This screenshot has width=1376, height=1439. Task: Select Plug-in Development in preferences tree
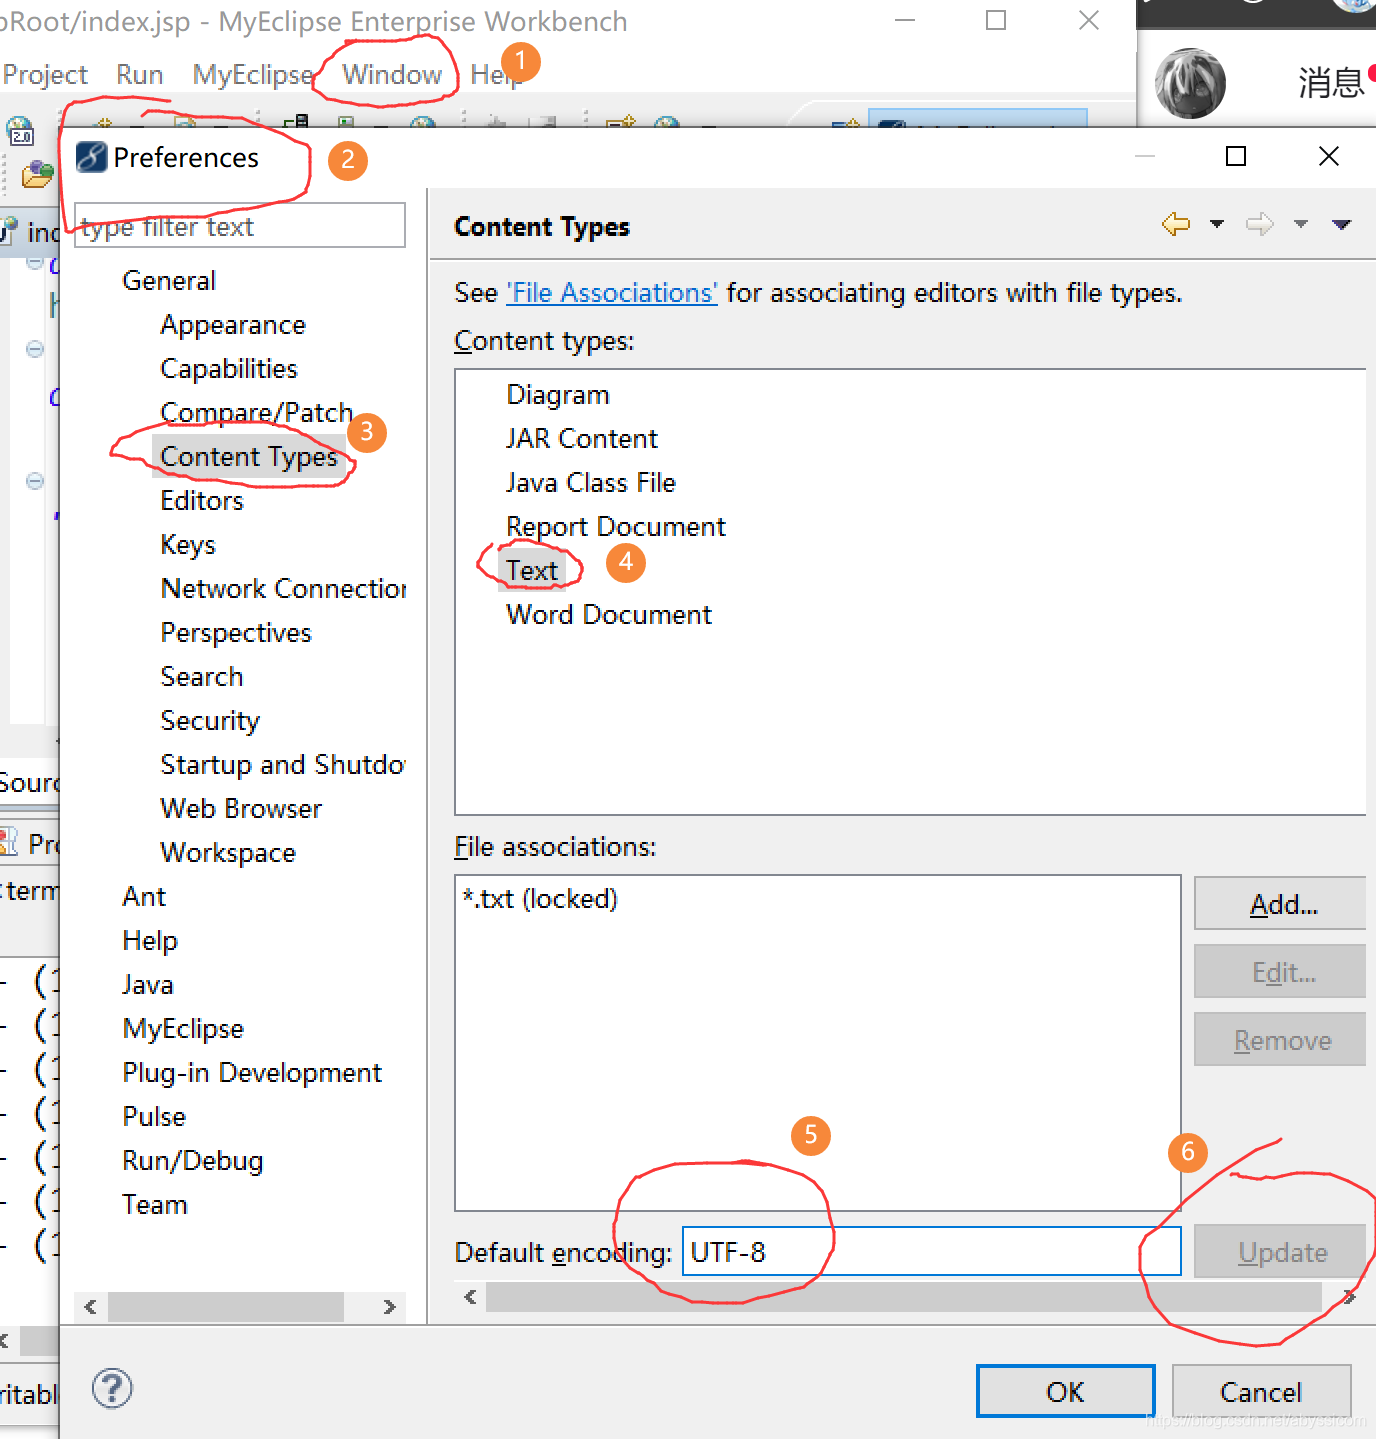[x=252, y=1072]
